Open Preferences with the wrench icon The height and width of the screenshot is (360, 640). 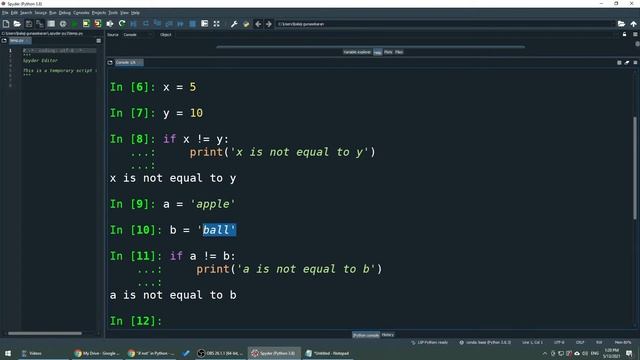(x=234, y=24)
